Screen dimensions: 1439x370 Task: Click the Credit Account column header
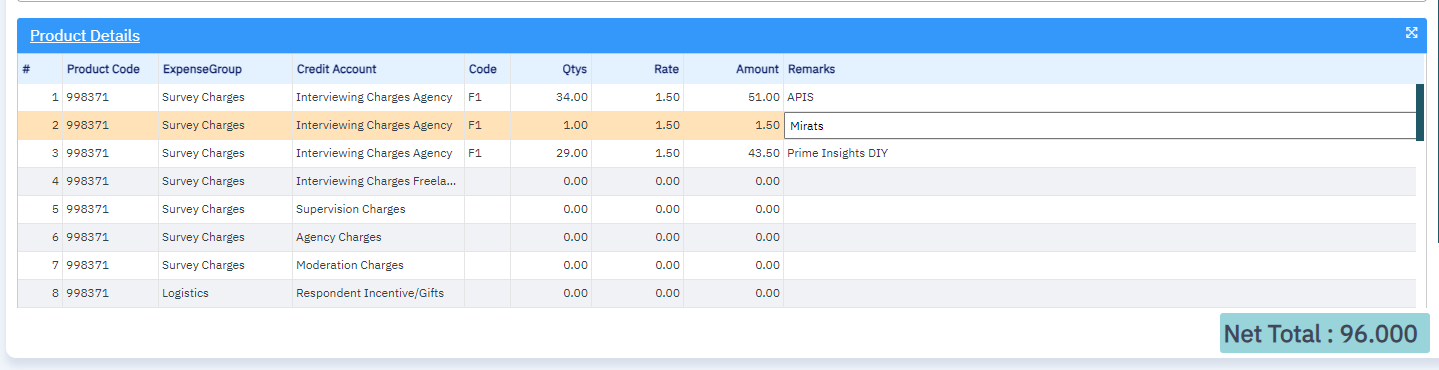pos(336,69)
